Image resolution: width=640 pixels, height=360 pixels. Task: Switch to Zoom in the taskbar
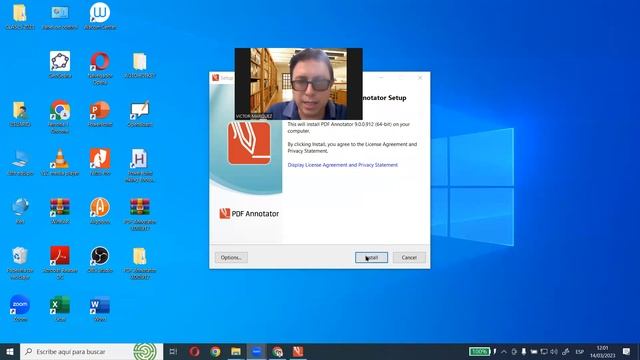coord(256,351)
